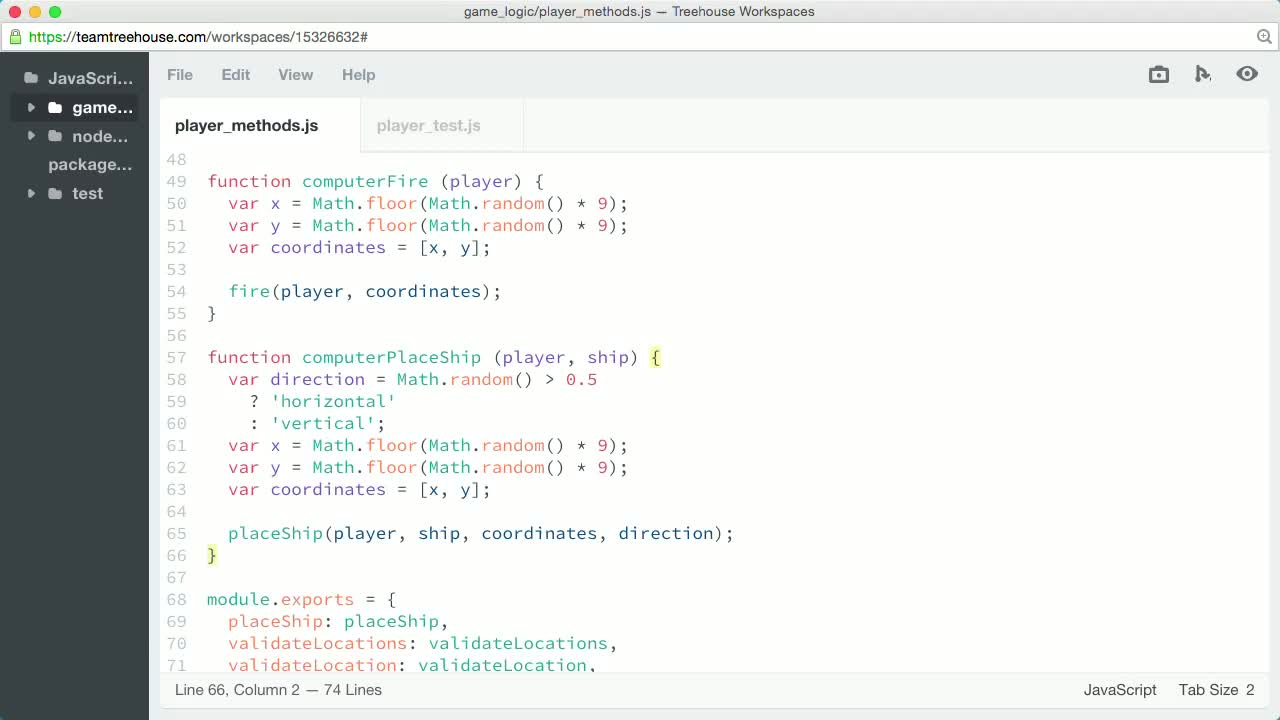The image size is (1280, 720).
Task: Open package... file in sidebar
Action: (90, 165)
